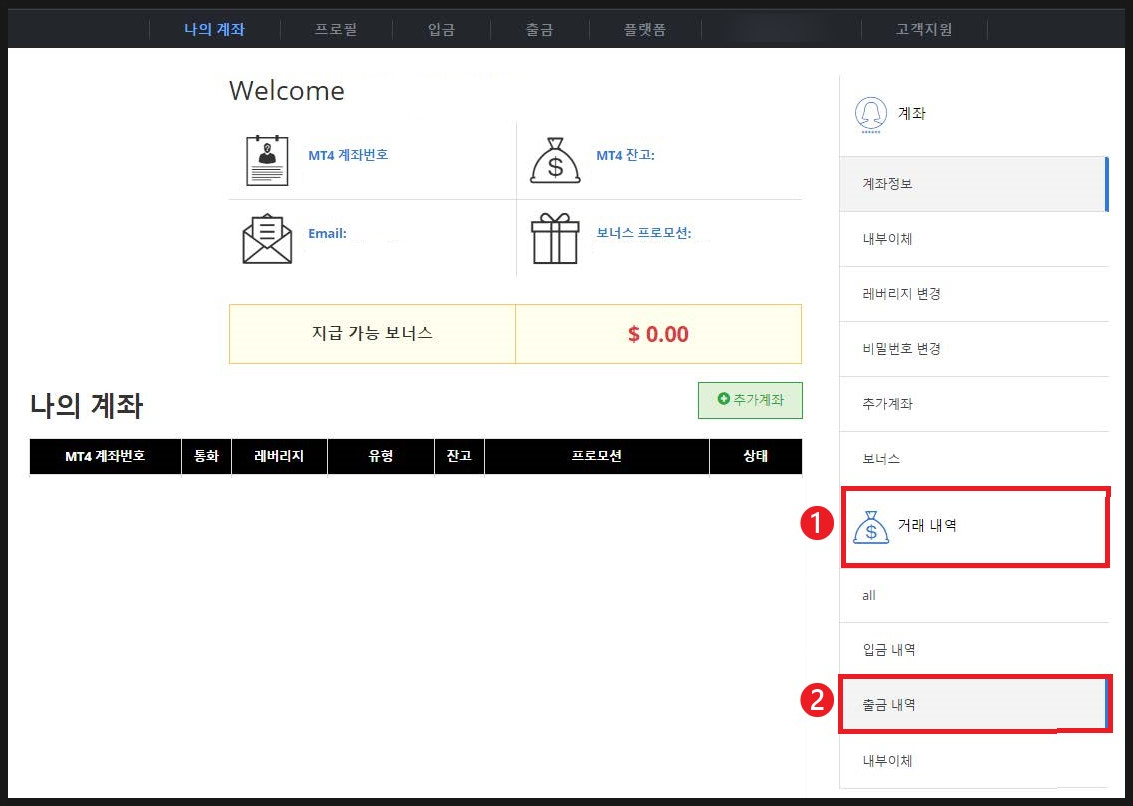Open the 입금 tab in top navigation
The image size is (1133, 806).
click(441, 30)
